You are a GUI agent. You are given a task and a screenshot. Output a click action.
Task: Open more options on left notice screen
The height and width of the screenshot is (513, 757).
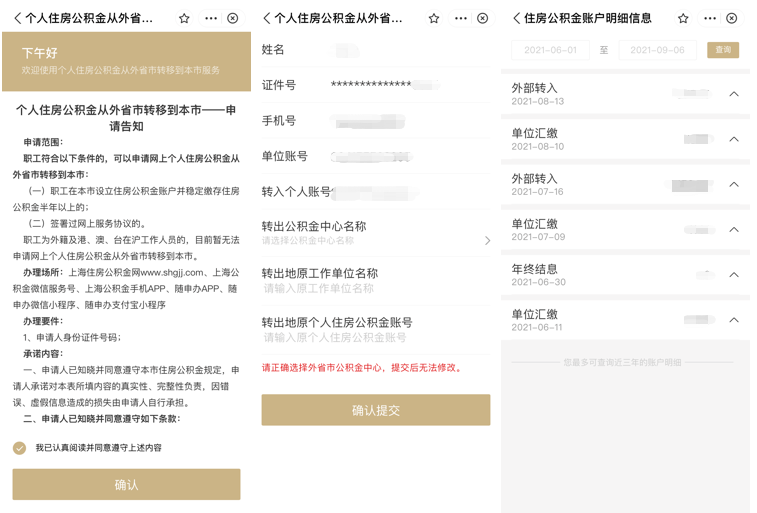point(211,18)
